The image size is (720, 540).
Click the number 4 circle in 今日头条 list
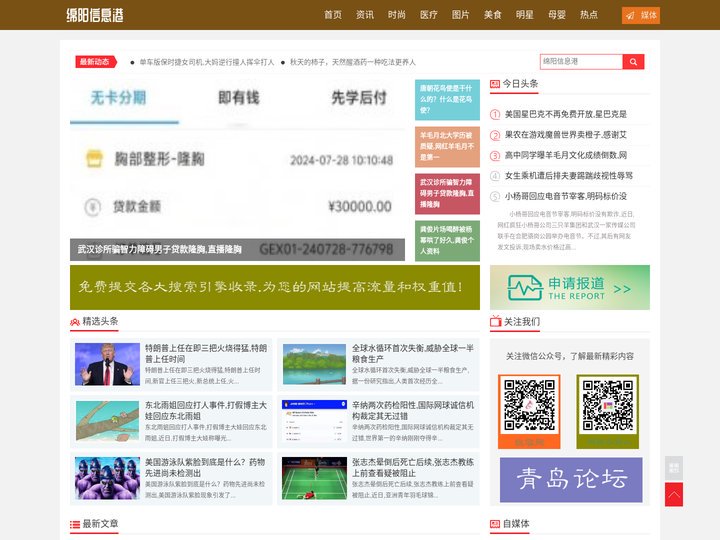(495, 176)
